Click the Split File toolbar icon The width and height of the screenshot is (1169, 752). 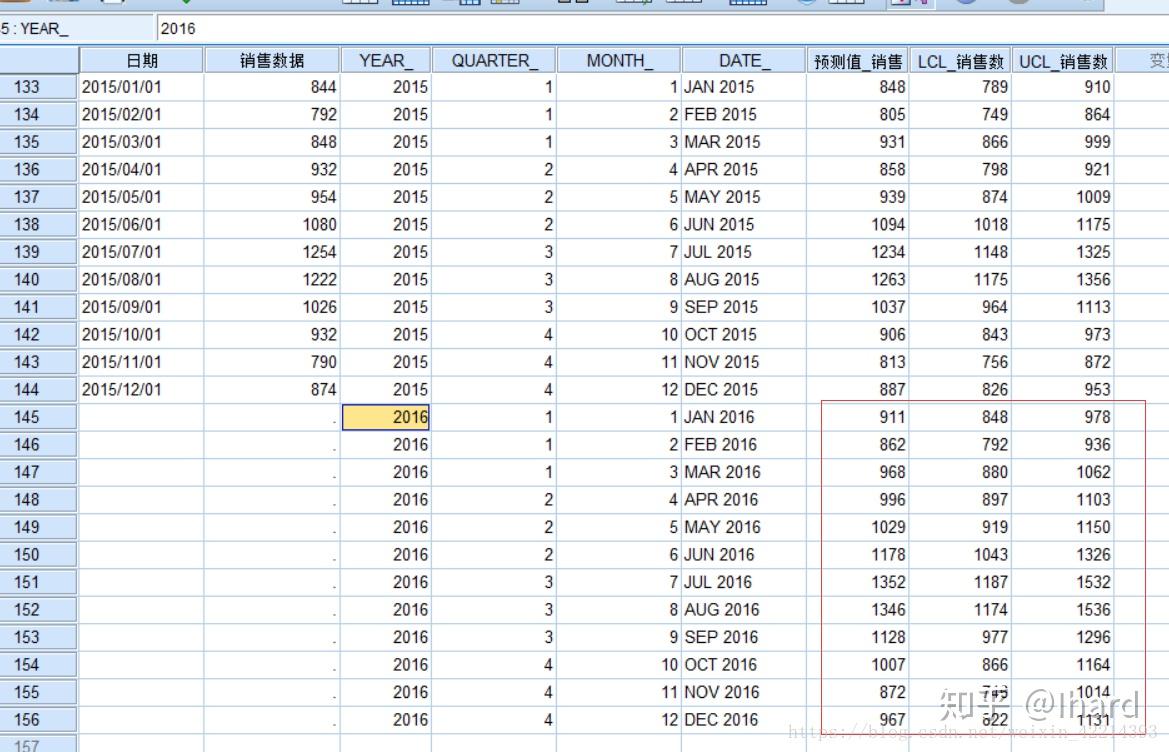click(748, 5)
